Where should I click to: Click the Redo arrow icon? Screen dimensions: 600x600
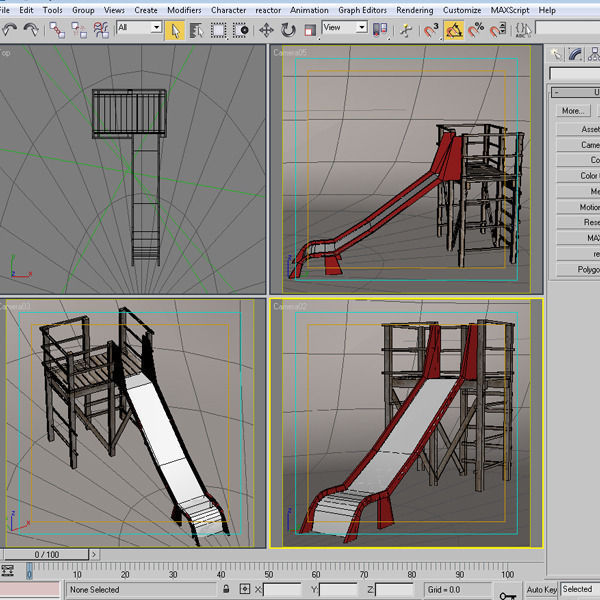coord(31,29)
